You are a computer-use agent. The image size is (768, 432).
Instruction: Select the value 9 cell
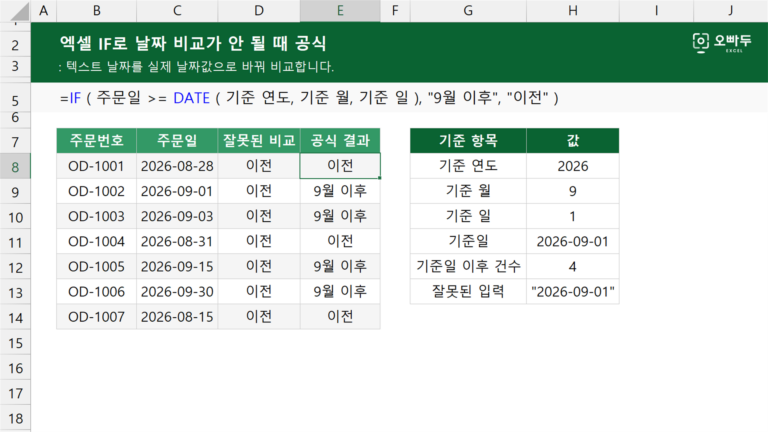pos(573,191)
